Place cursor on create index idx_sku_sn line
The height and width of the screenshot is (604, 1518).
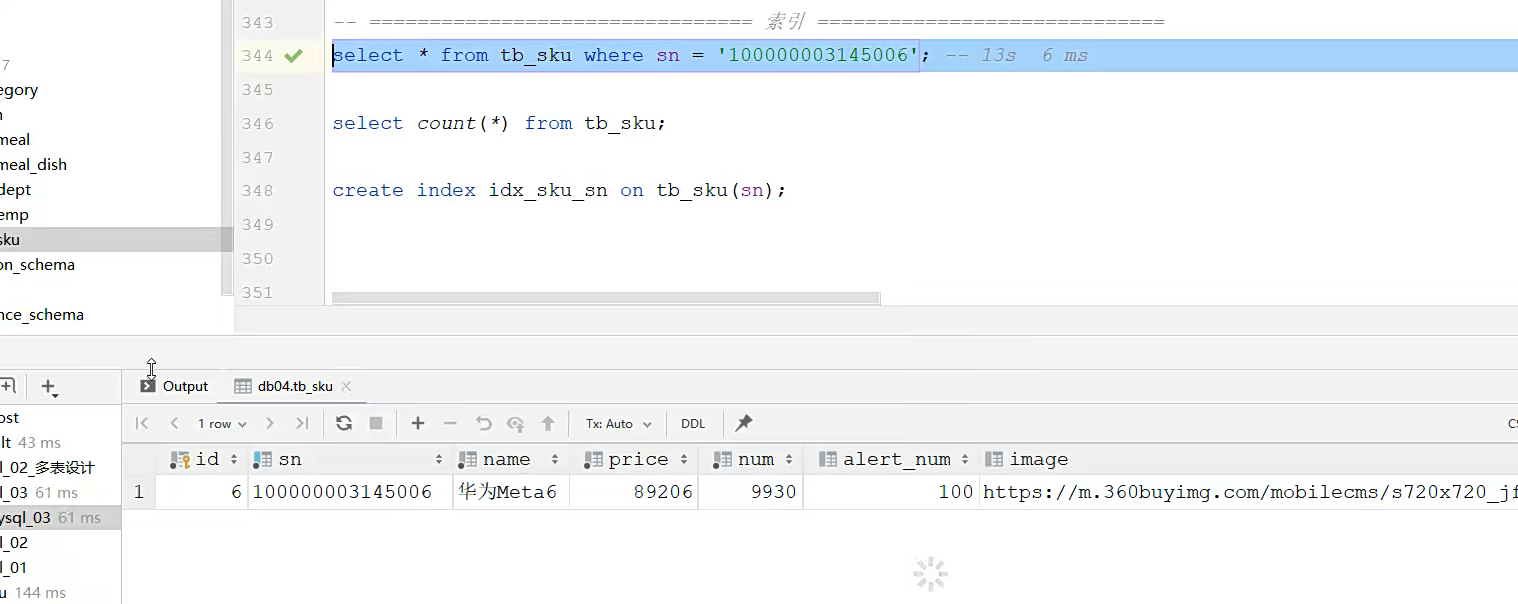(559, 191)
